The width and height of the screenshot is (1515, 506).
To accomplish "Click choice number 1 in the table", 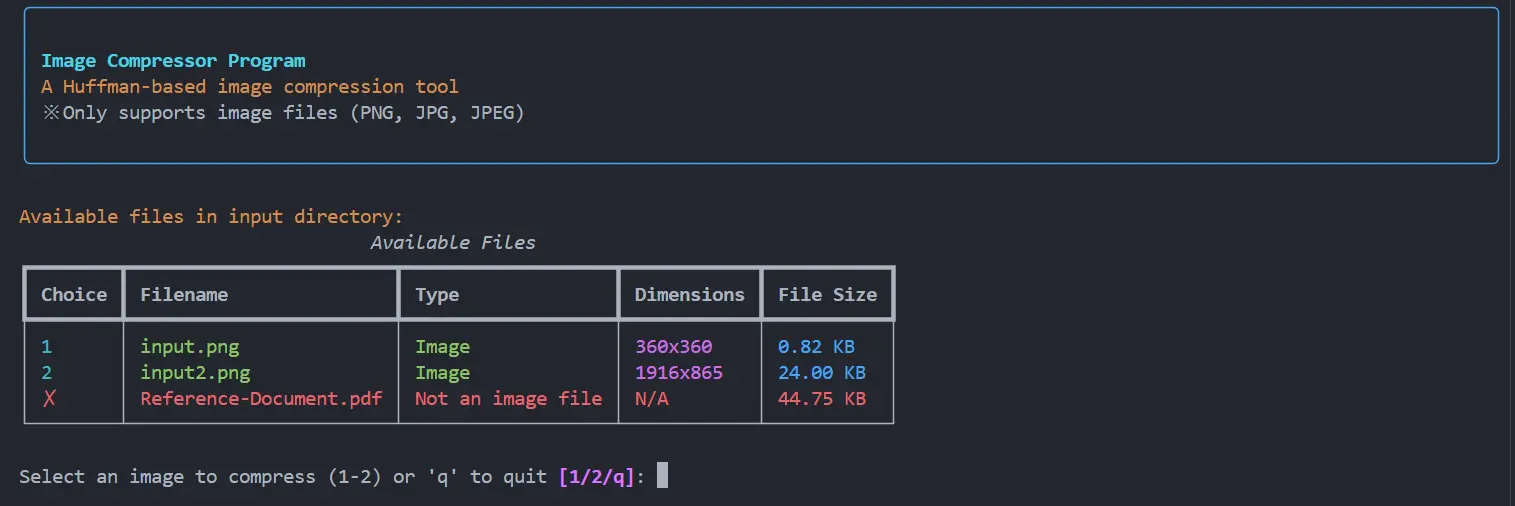I will tap(46, 347).
